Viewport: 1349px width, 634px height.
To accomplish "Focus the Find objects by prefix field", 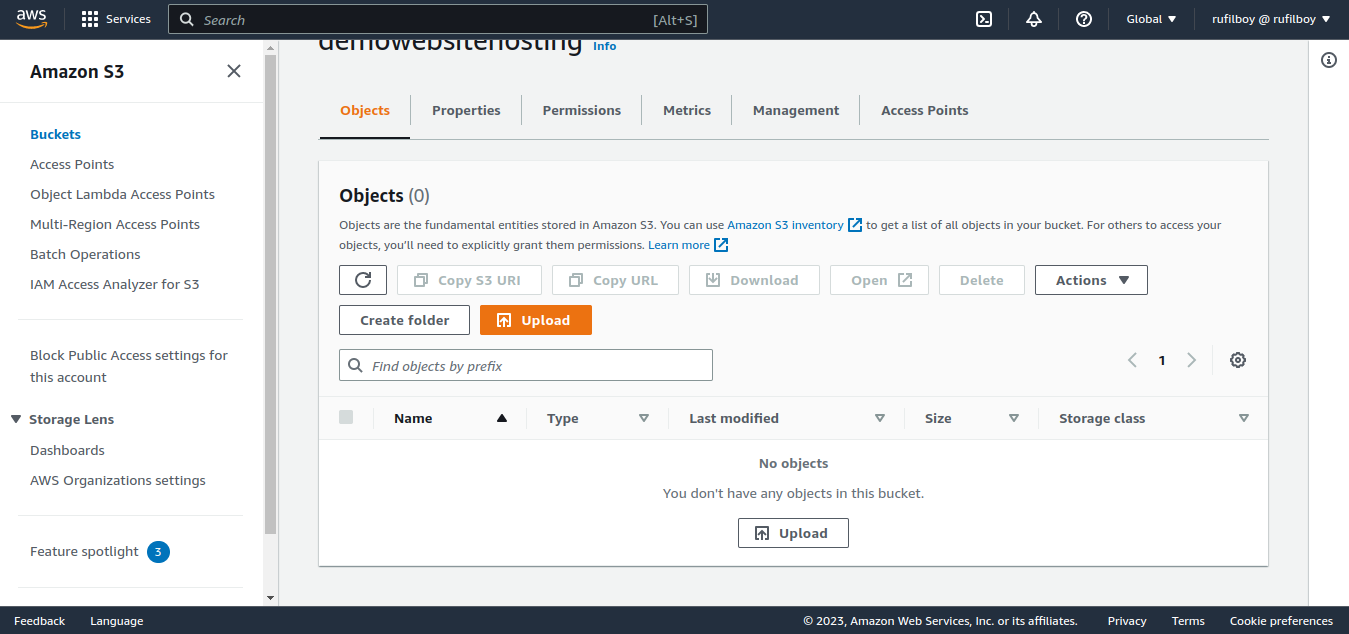I will tap(526, 365).
